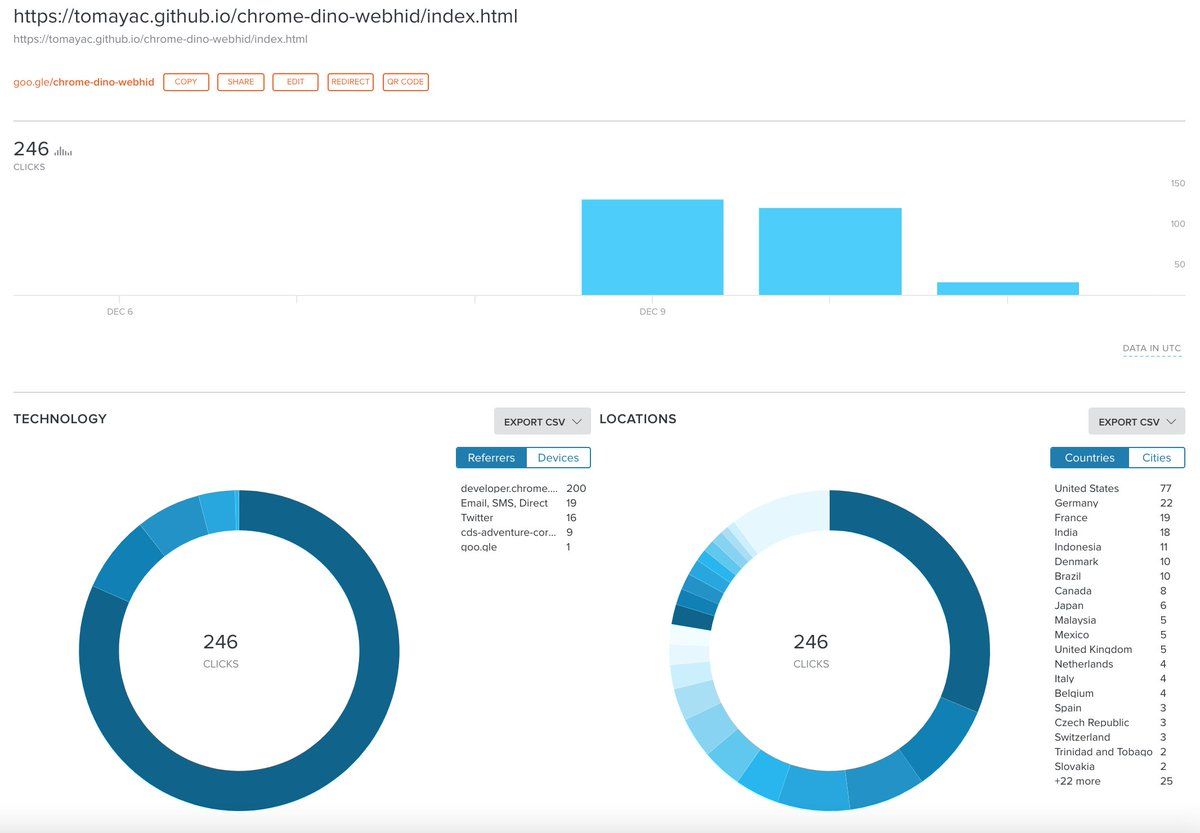Screen dimensions: 1200x833
Task: Click the smallest bar in the clicks chart
Action: [1007, 288]
